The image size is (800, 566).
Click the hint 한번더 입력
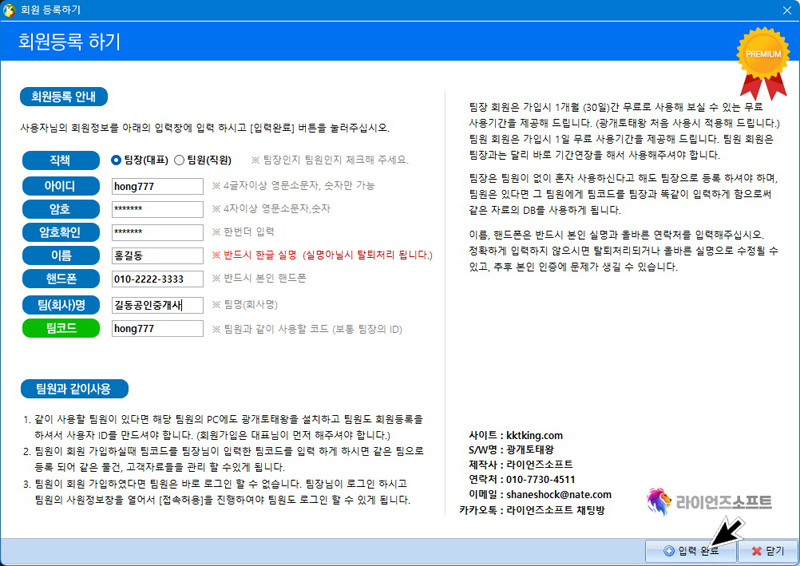[243, 232]
